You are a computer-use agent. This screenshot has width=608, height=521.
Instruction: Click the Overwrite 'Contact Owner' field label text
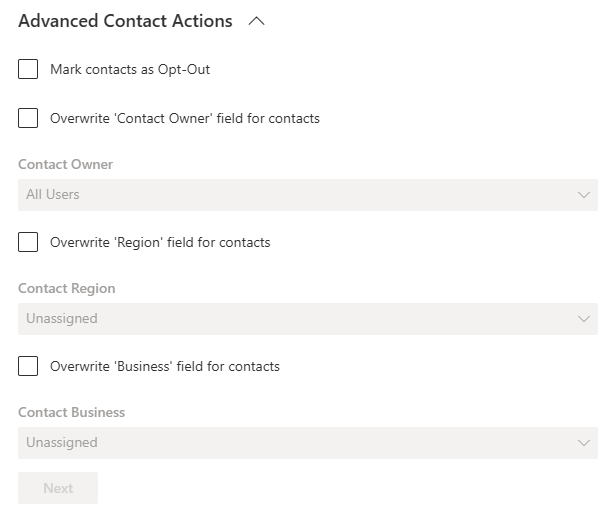pos(185,118)
